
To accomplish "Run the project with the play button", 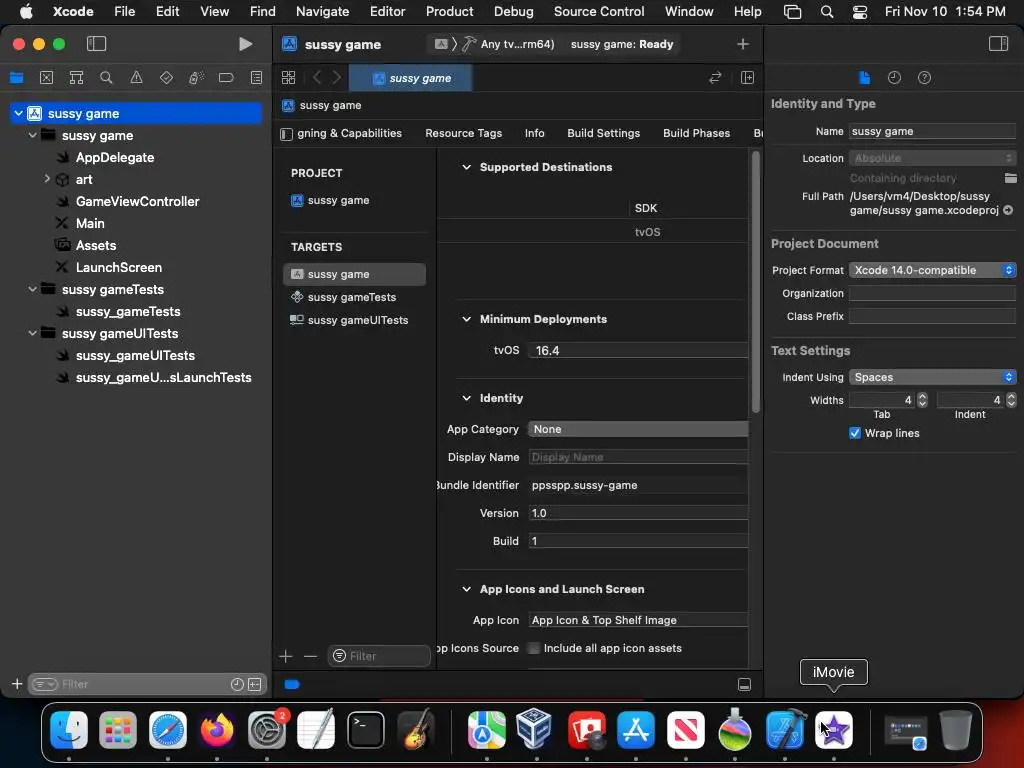I will (245, 44).
